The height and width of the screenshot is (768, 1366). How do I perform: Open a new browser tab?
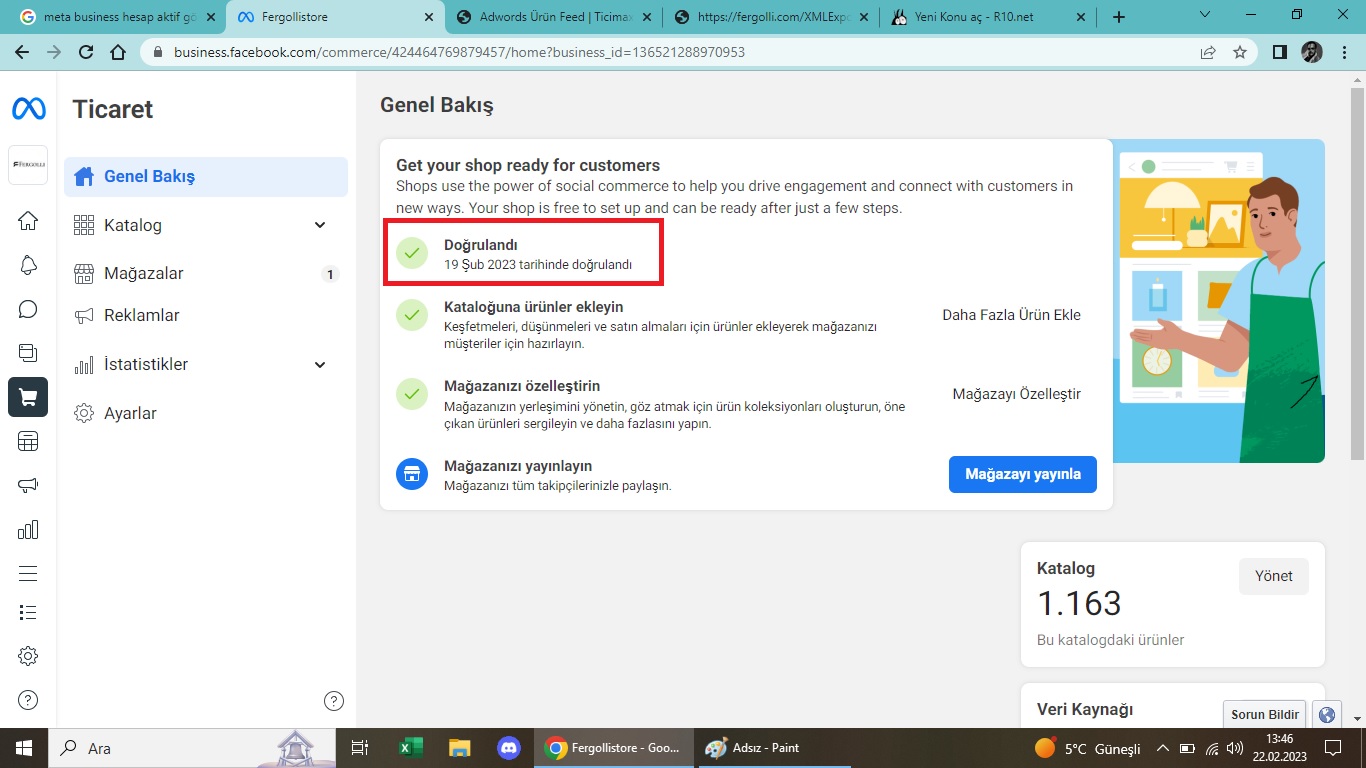point(1119,17)
